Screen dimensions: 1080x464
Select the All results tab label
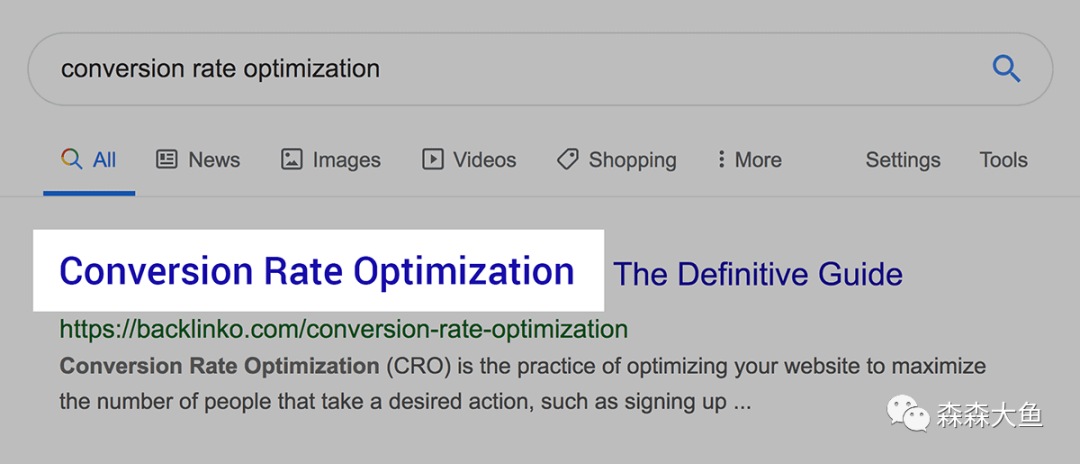(105, 160)
